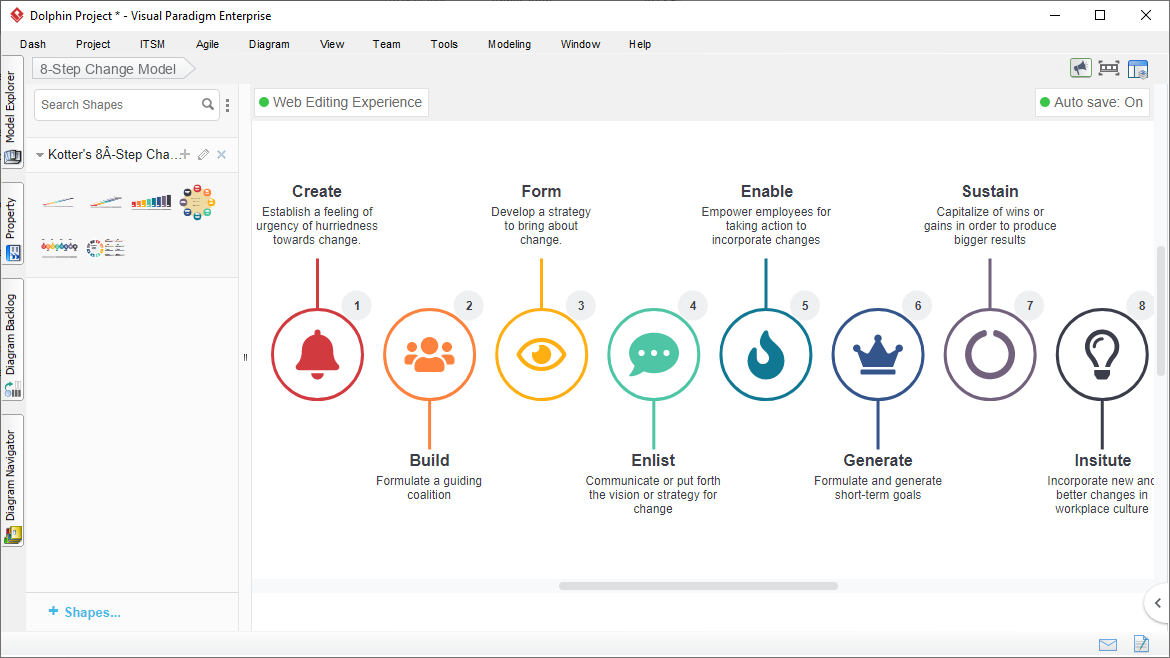Open the Diagram Navigator panel
This screenshot has height=658, width=1170.
[x=12, y=475]
